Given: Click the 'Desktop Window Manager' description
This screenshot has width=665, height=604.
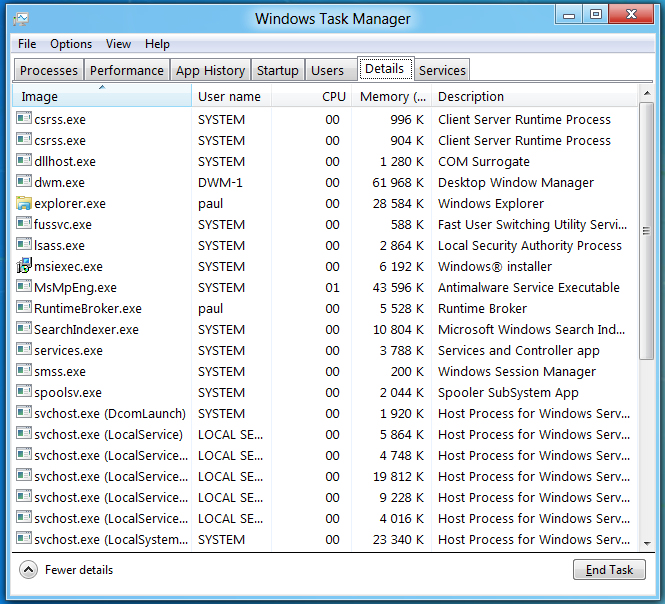Looking at the screenshot, I should (516, 182).
